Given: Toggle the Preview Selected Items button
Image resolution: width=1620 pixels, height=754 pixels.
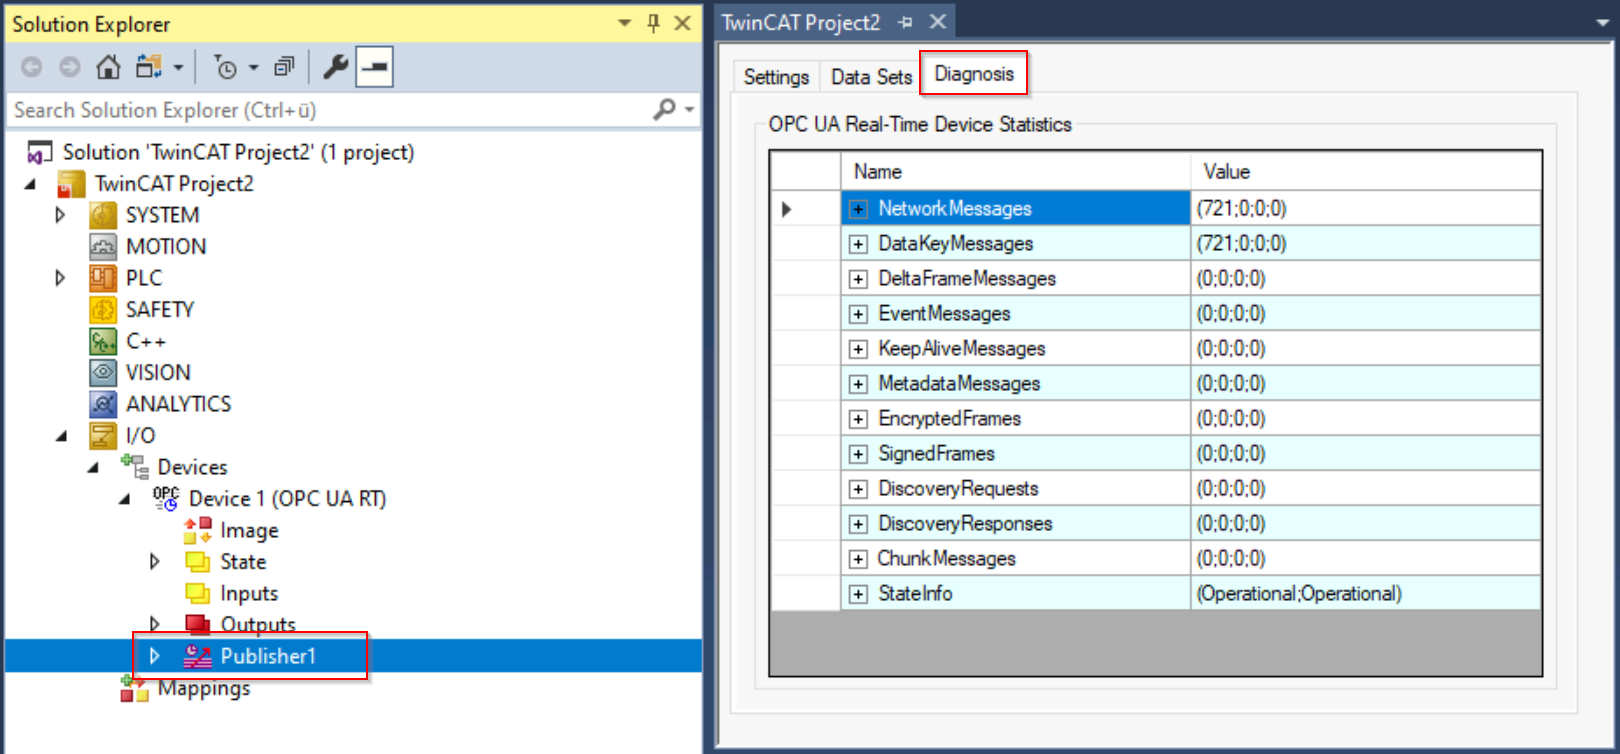Looking at the screenshot, I should point(375,67).
